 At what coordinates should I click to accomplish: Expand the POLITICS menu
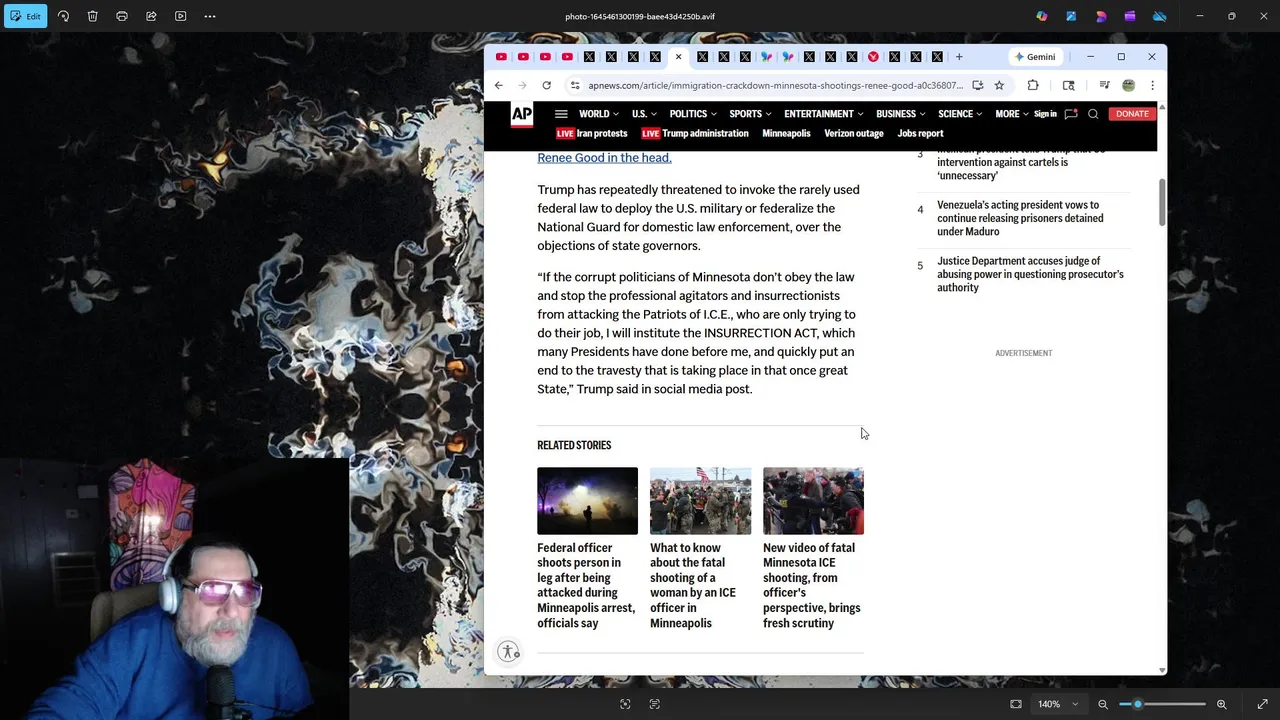692,114
